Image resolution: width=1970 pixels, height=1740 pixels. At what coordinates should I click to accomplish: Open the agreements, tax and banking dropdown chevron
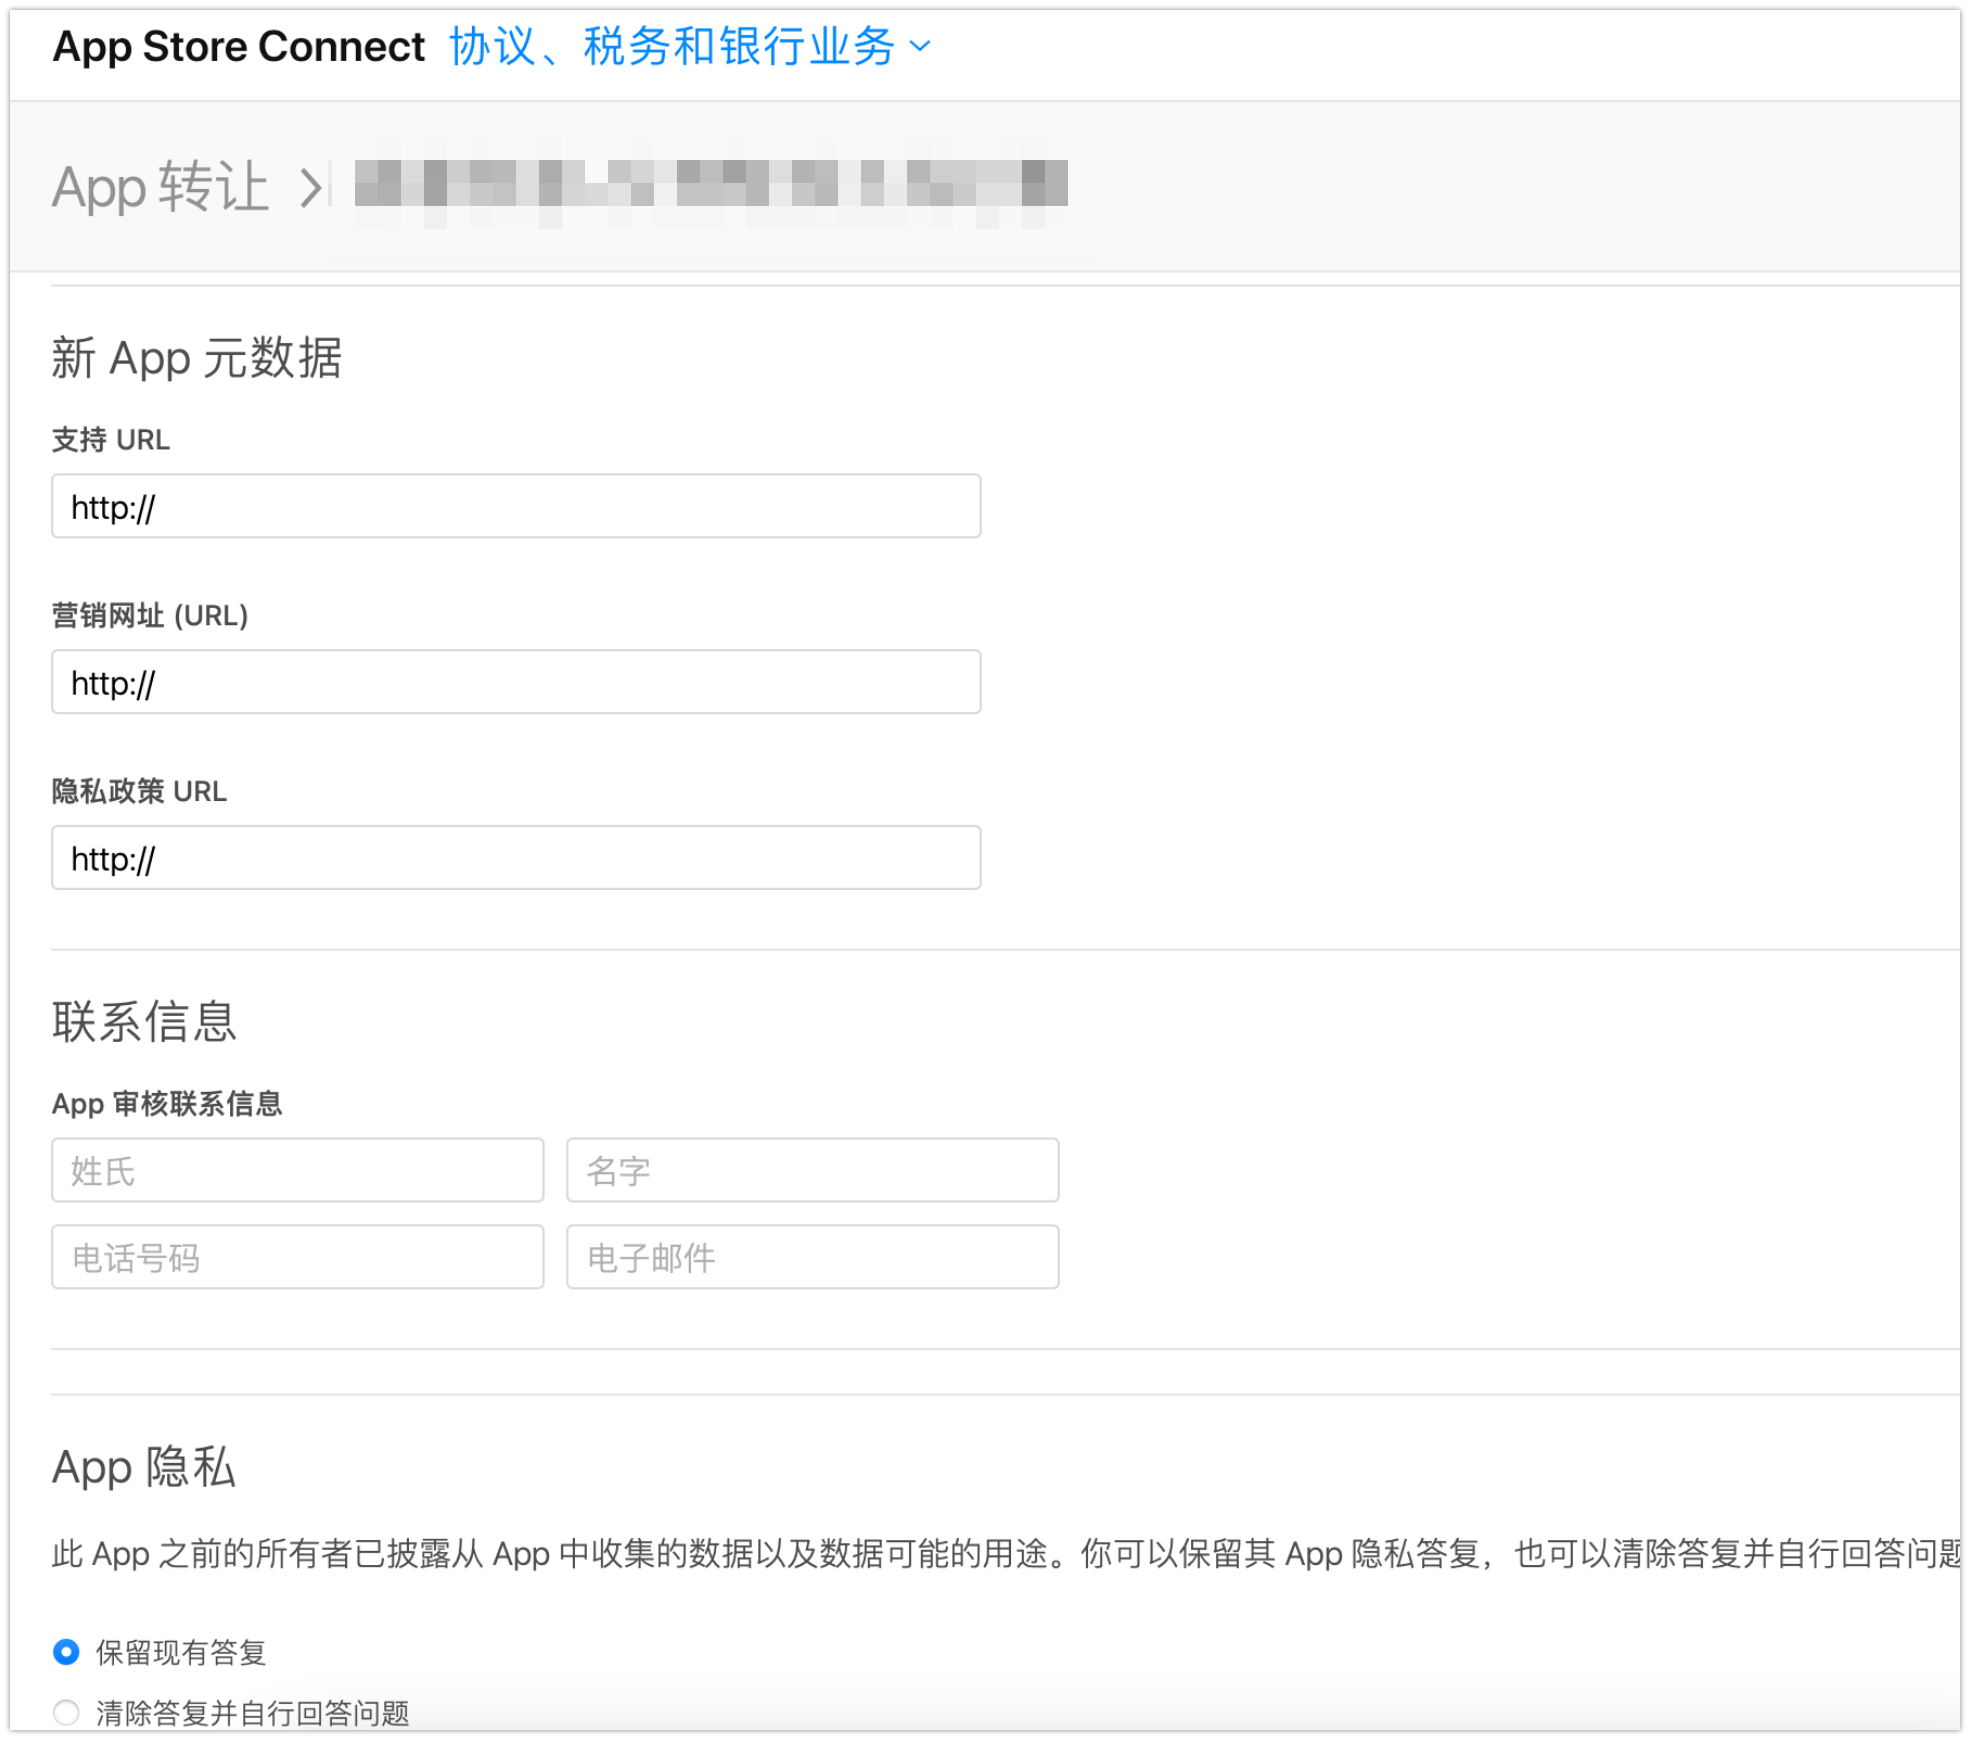pyautogui.click(x=920, y=46)
